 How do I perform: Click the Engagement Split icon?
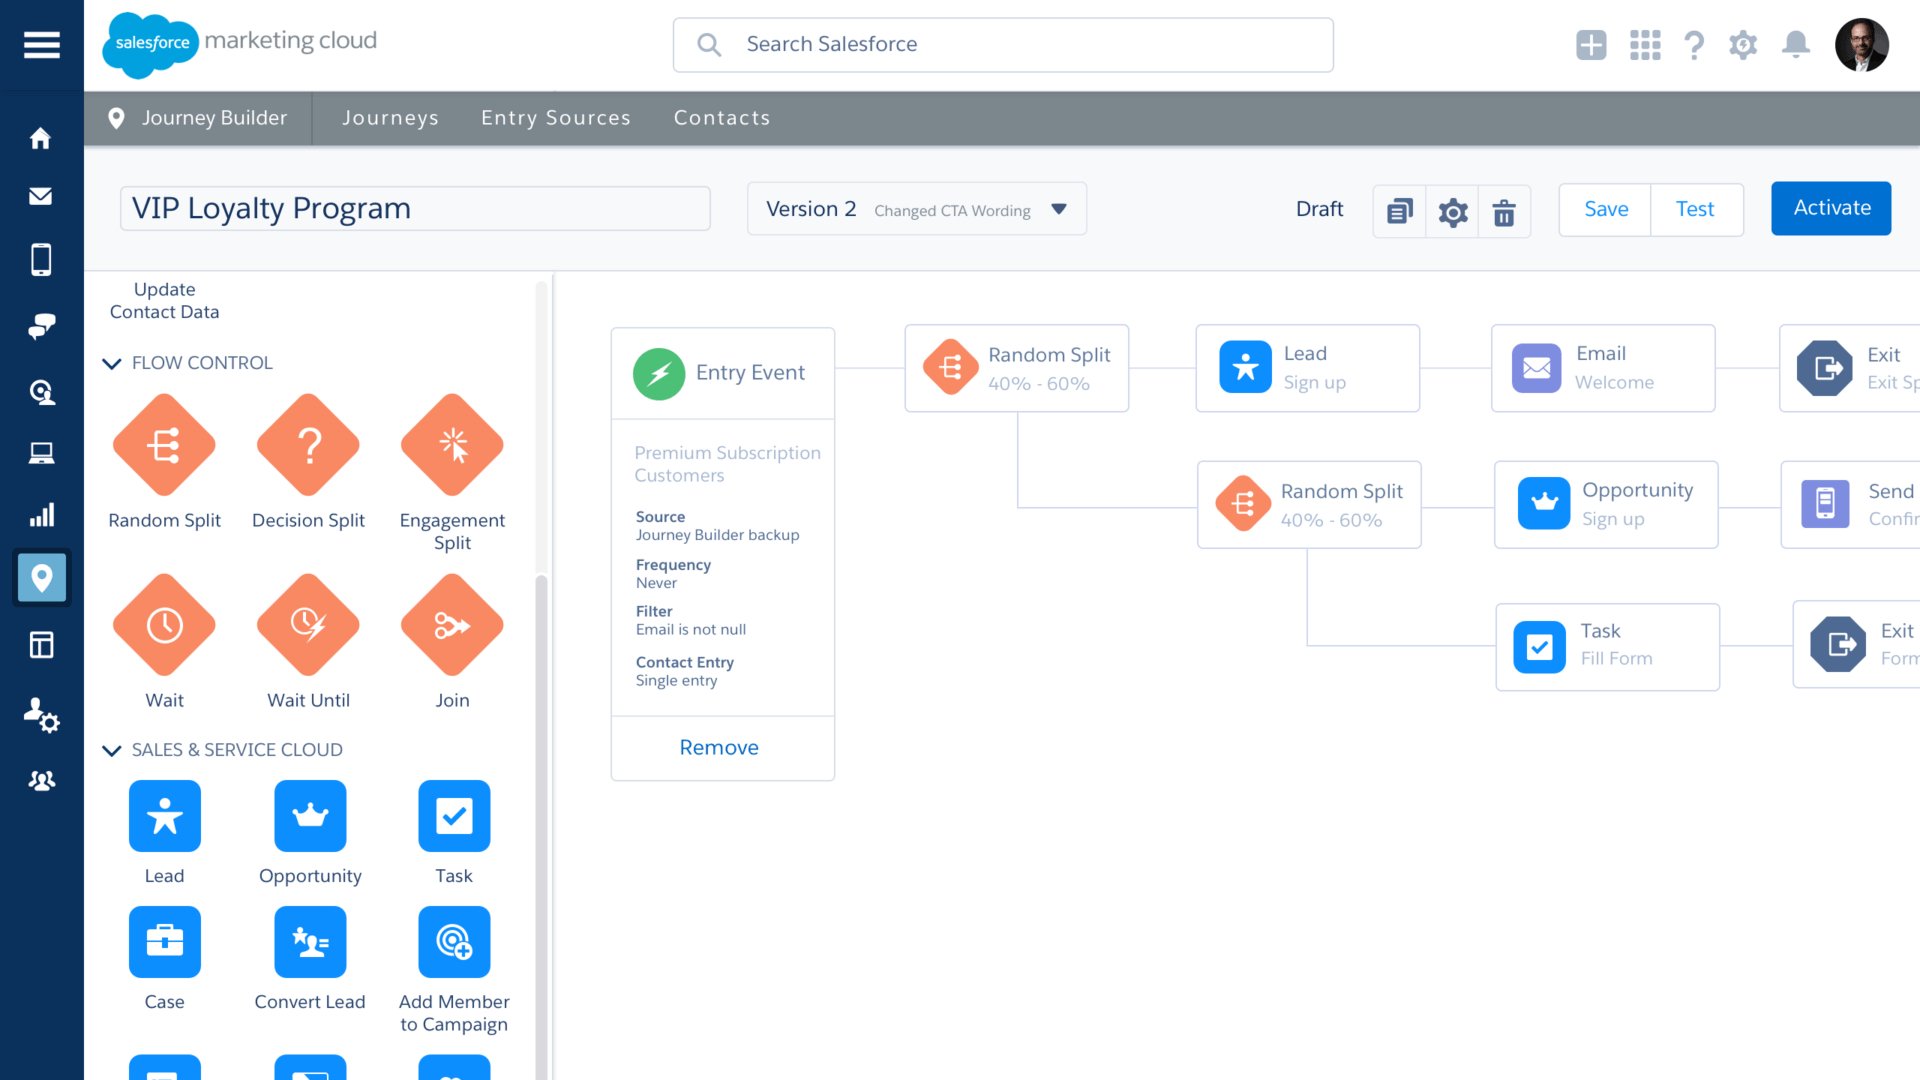[452, 444]
